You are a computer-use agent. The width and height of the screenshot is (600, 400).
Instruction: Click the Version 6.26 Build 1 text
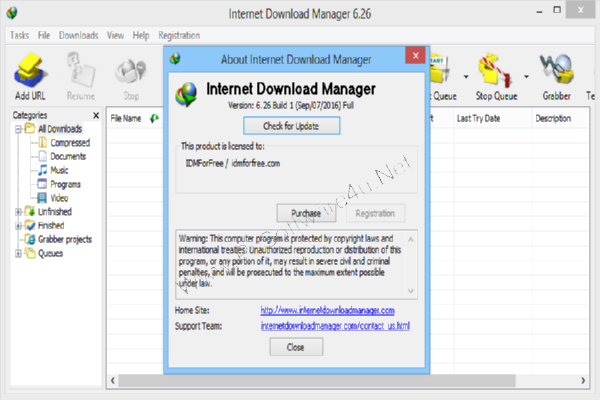click(291, 105)
